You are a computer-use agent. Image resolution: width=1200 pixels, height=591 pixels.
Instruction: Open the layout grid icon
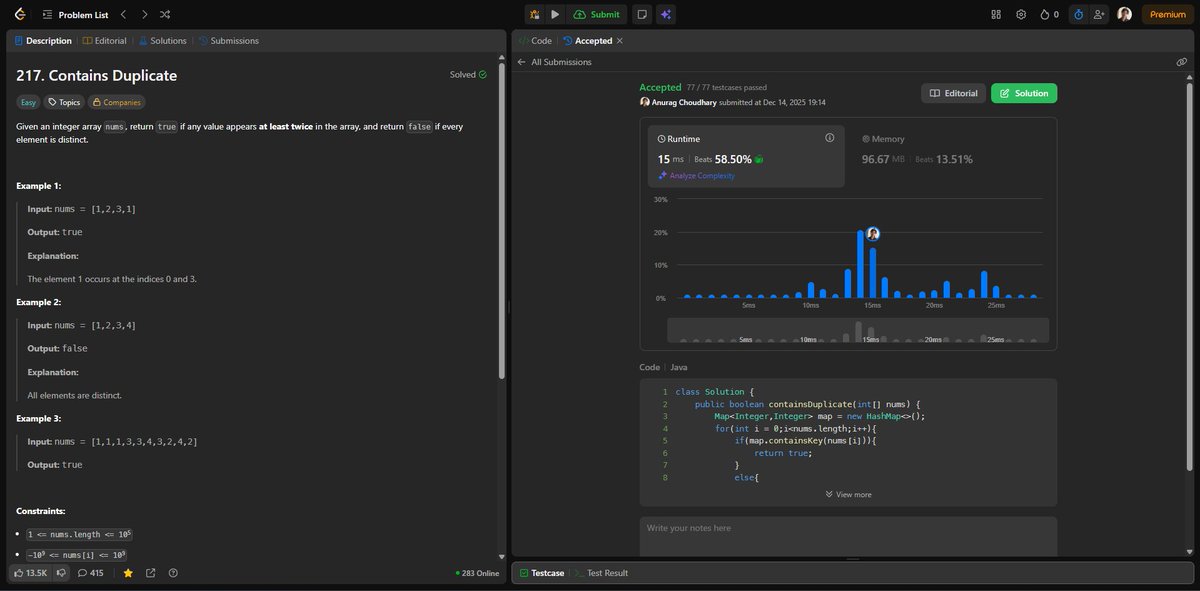(x=995, y=14)
